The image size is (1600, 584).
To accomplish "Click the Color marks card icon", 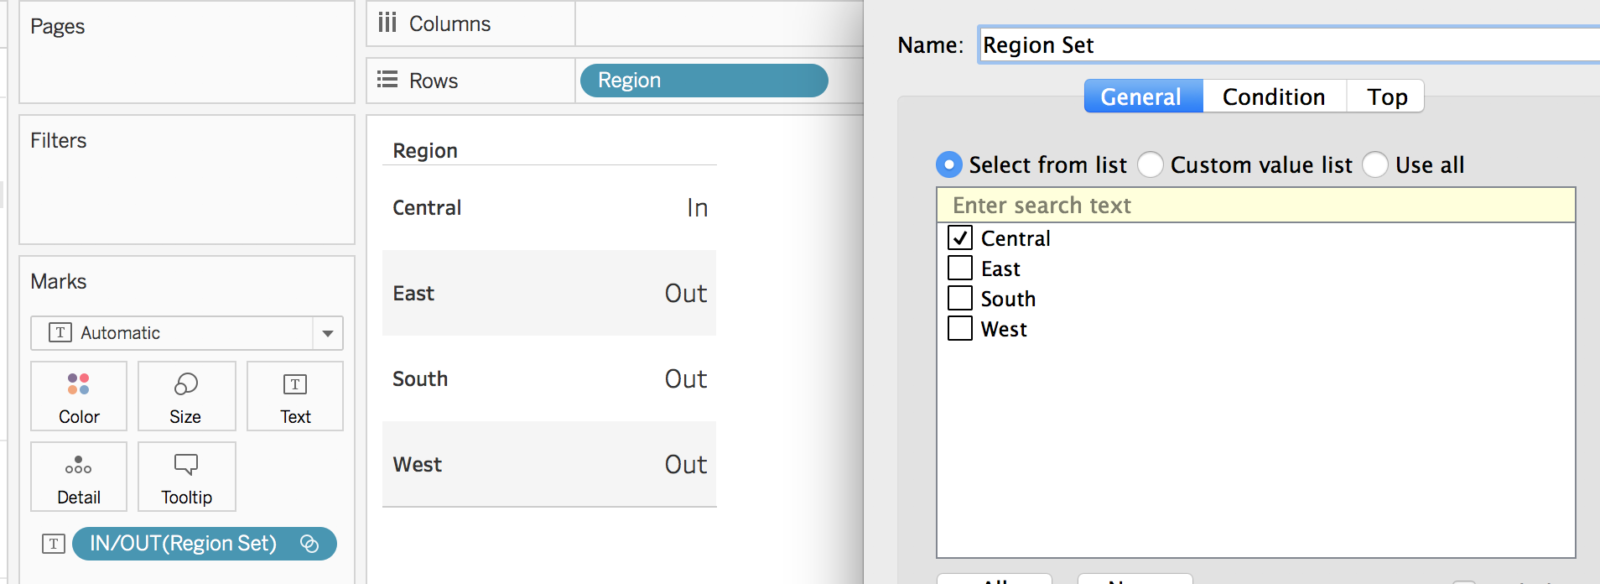I will 78,384.
